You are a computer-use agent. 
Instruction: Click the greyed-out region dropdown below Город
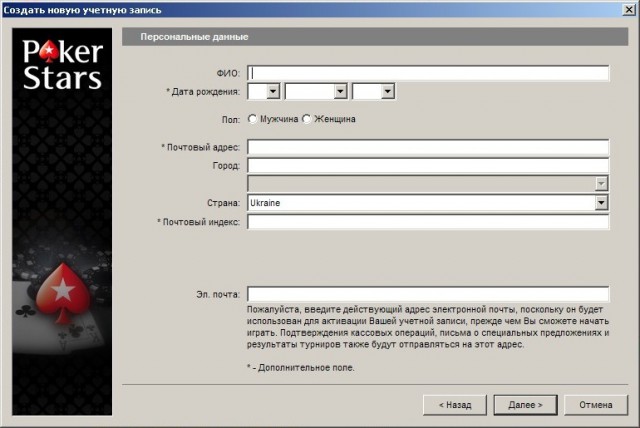428,183
